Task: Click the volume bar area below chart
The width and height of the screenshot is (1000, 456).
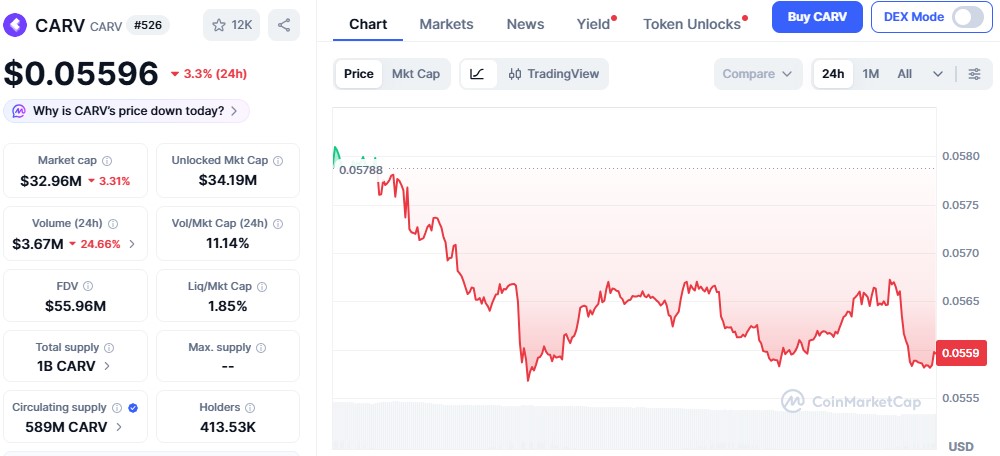Action: pyautogui.click(x=634, y=425)
